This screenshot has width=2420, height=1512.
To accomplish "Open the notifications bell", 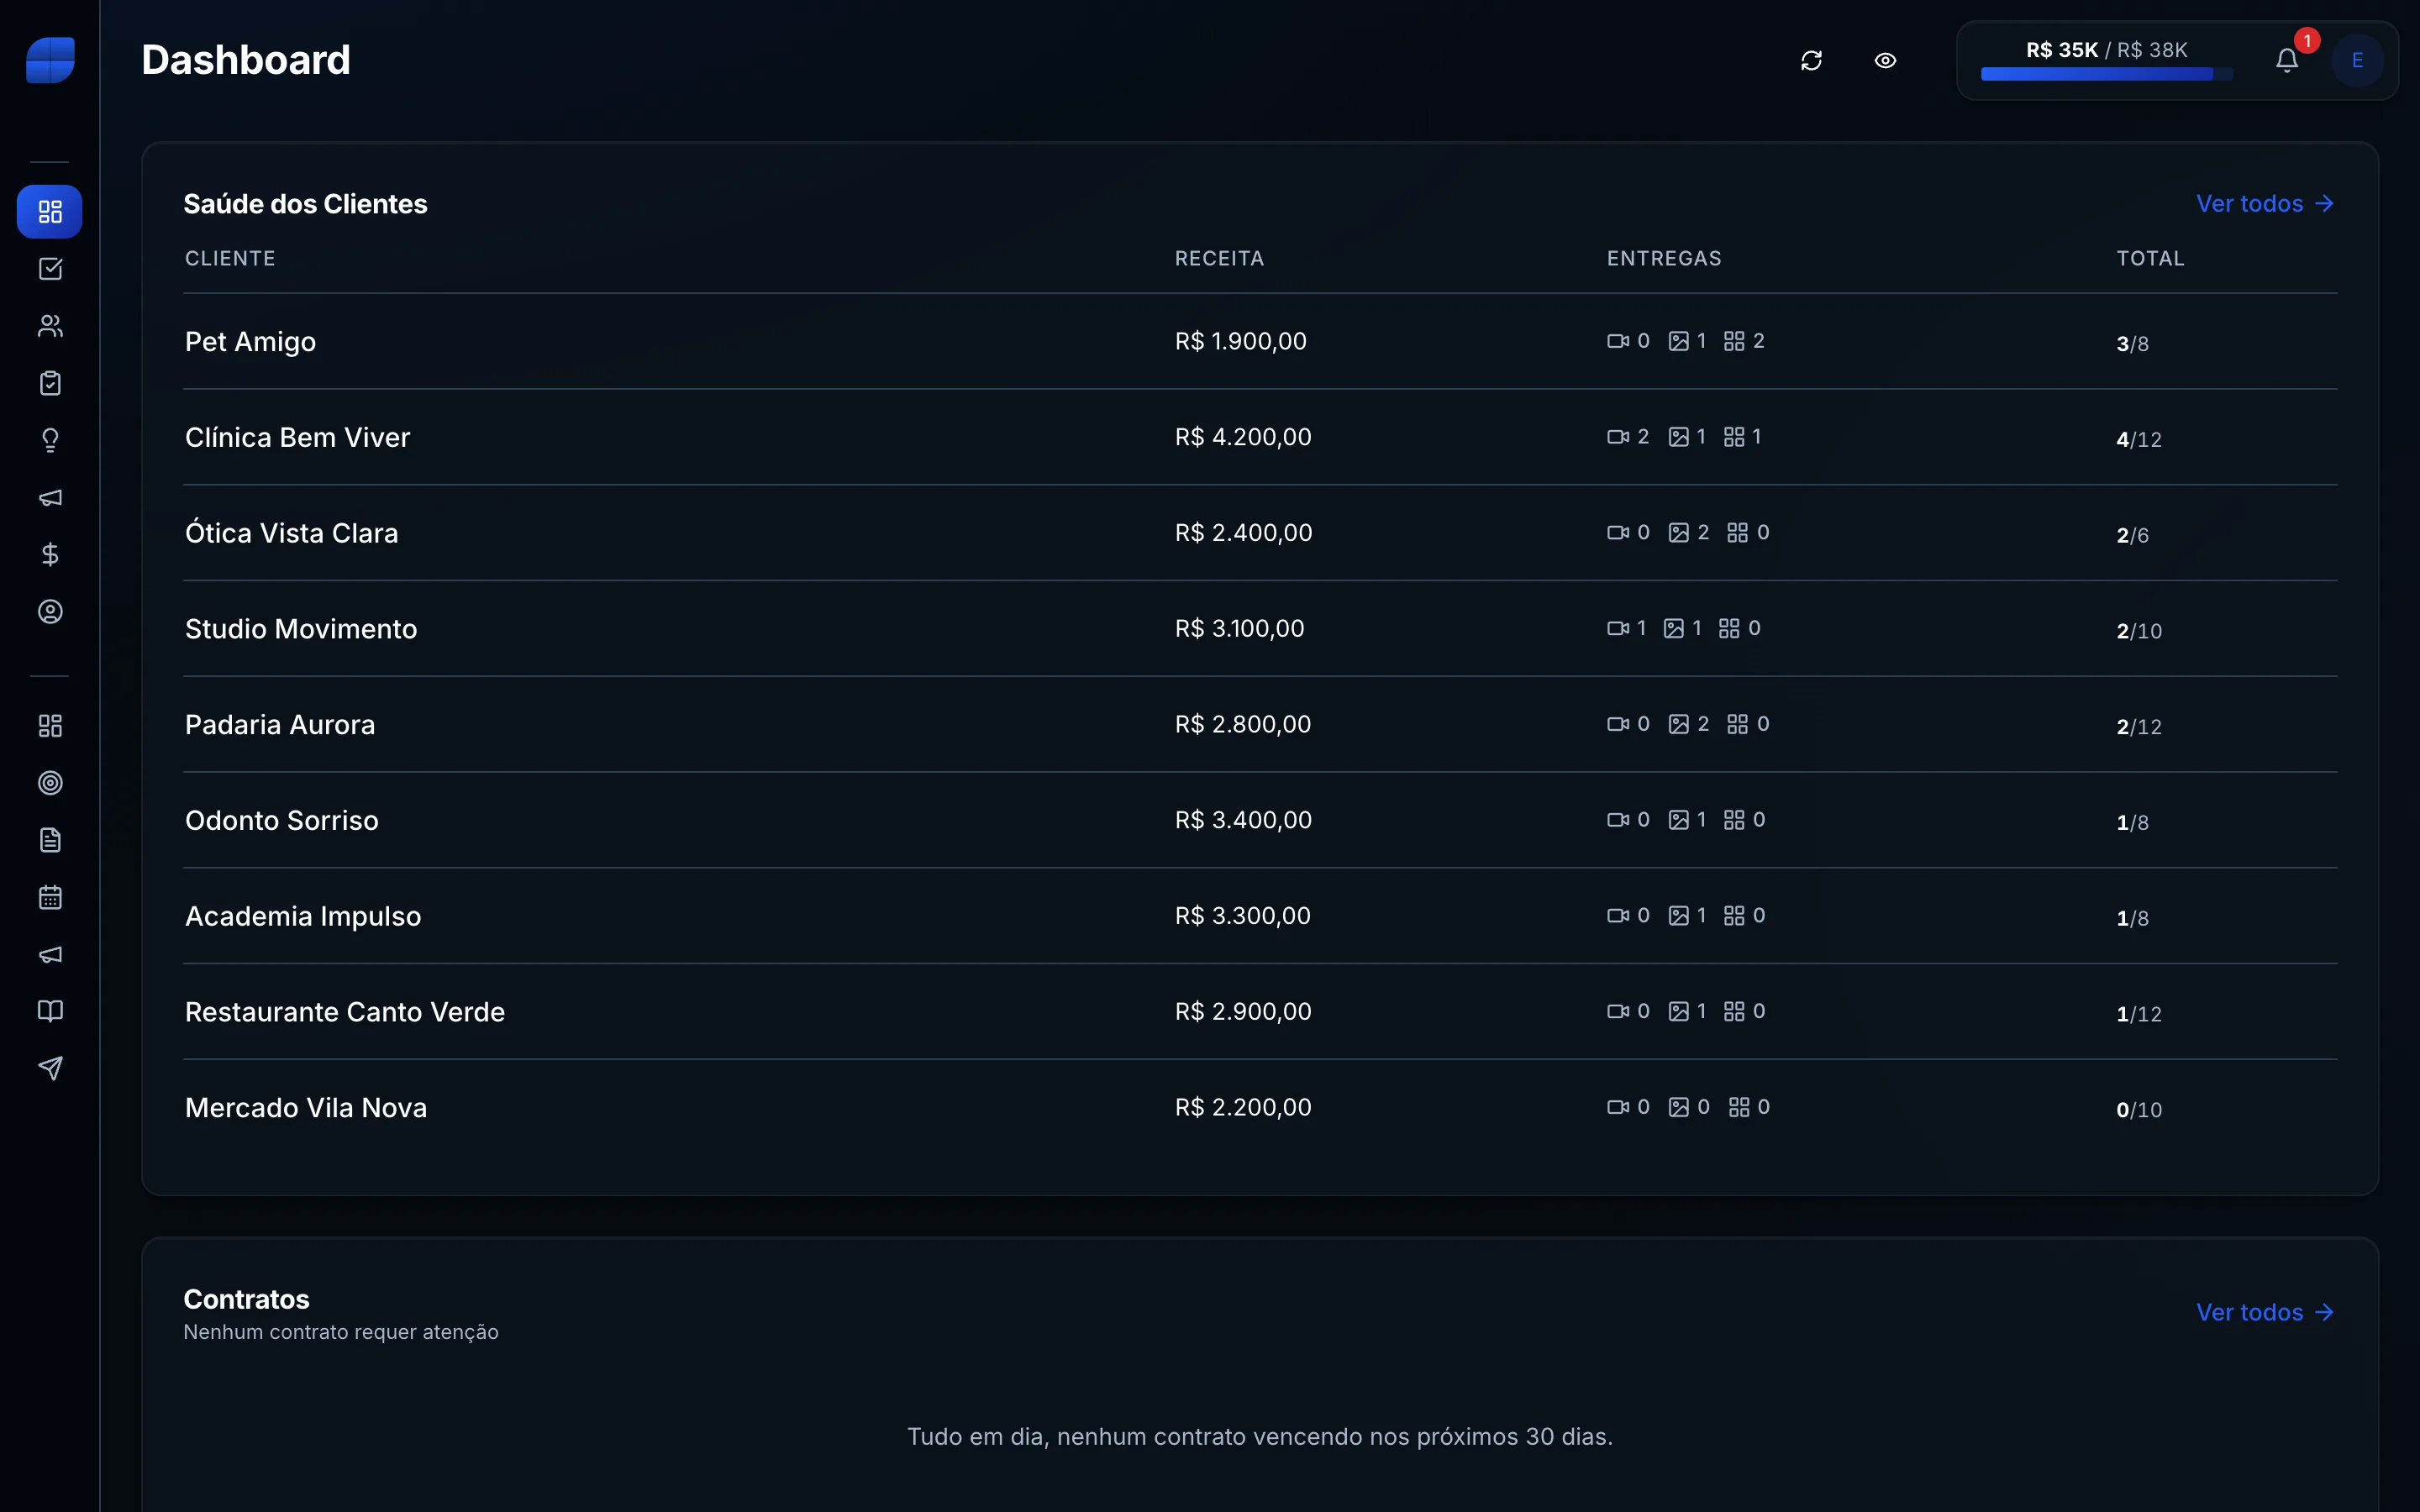I will (x=2287, y=61).
